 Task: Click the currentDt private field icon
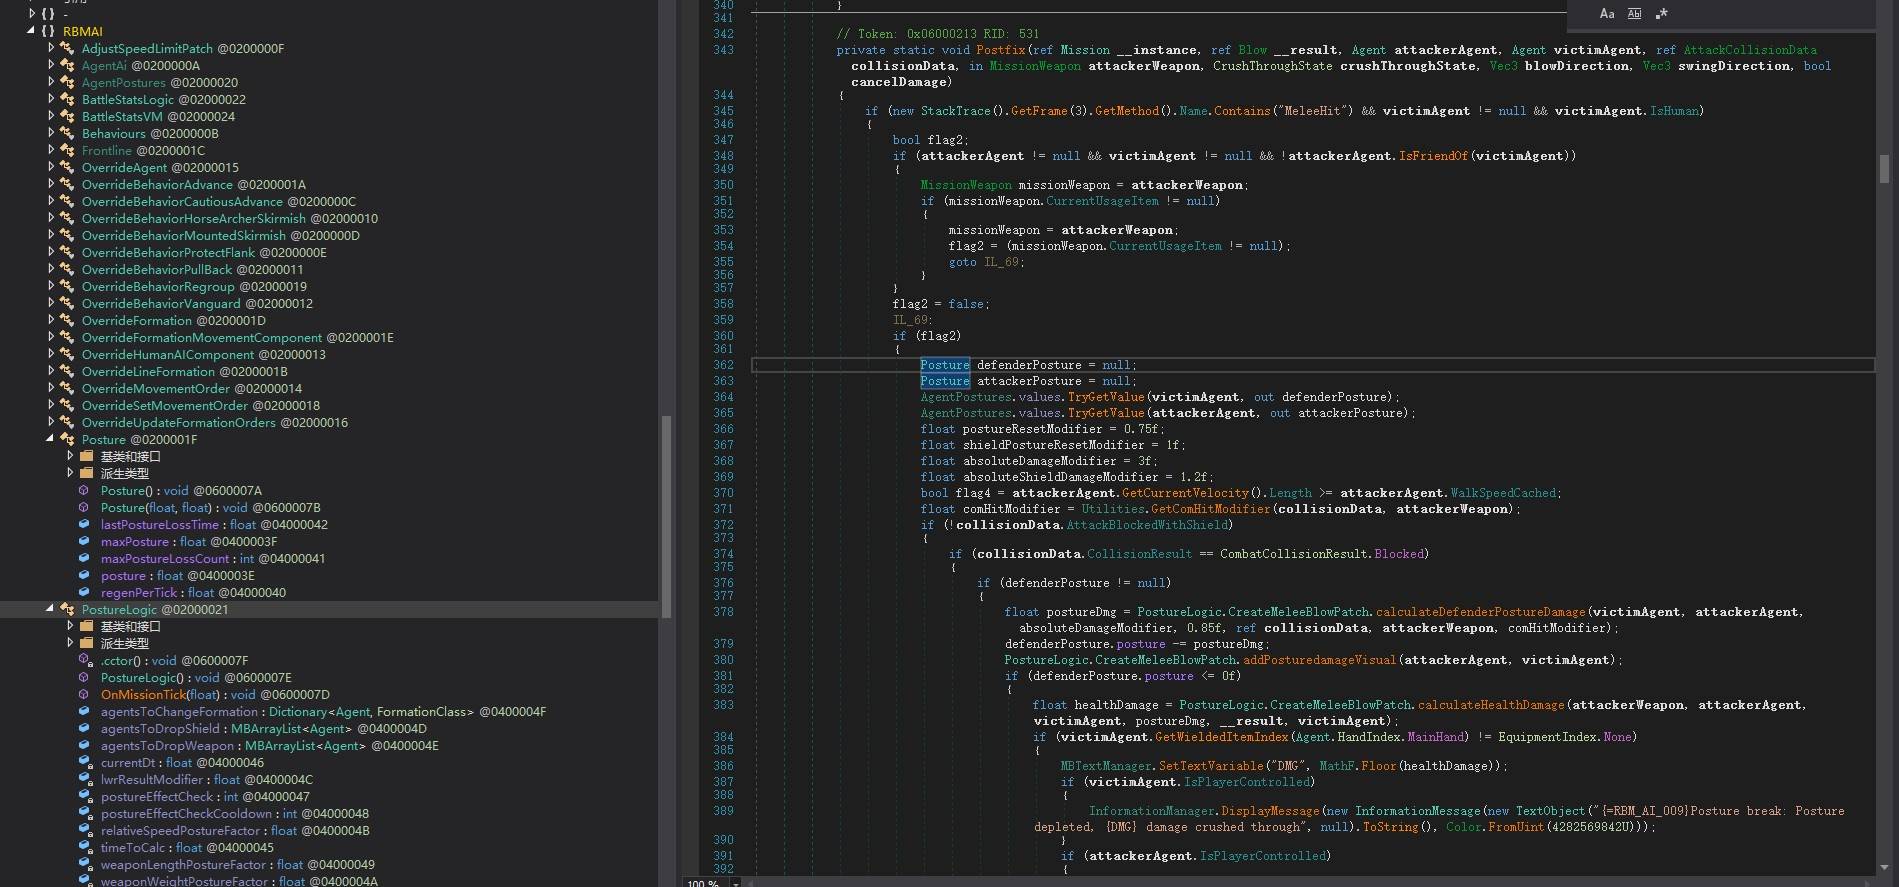tap(85, 762)
